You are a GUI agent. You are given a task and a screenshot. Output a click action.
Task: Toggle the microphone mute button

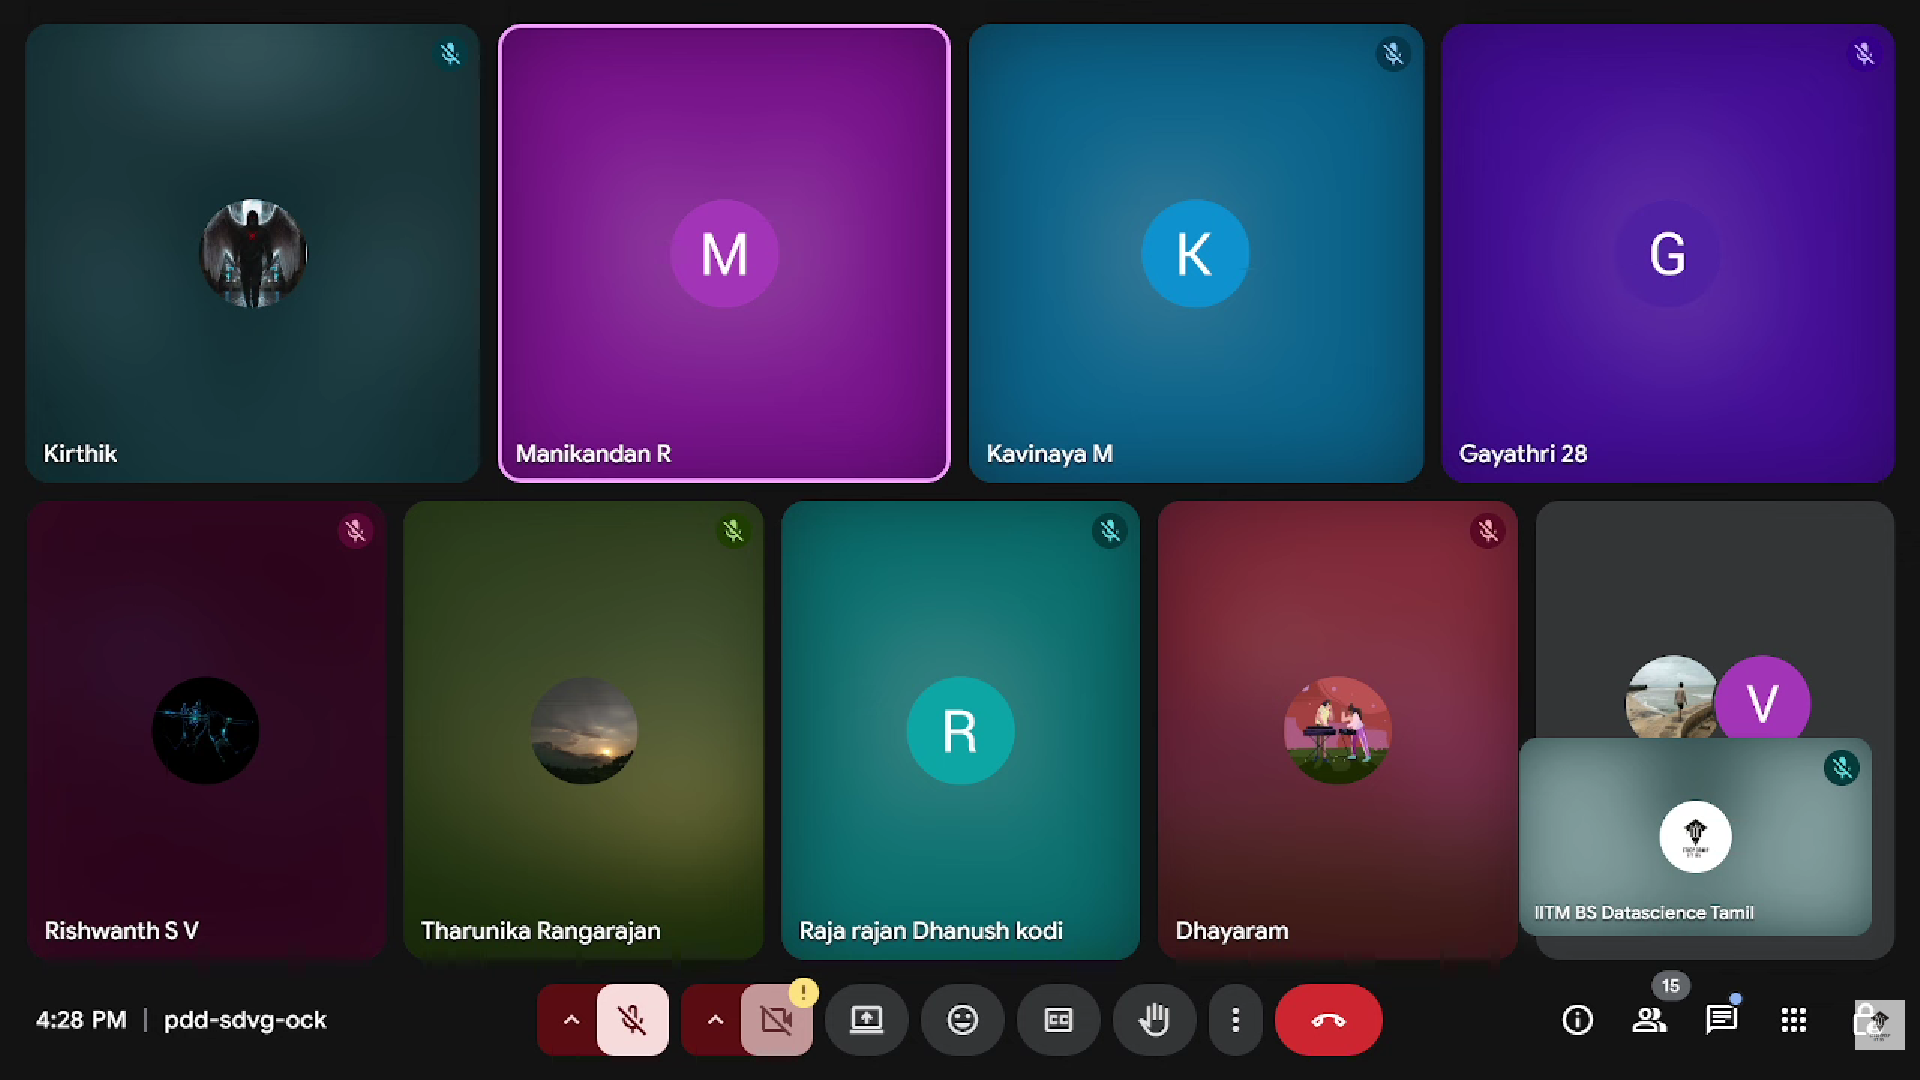[x=632, y=1020]
